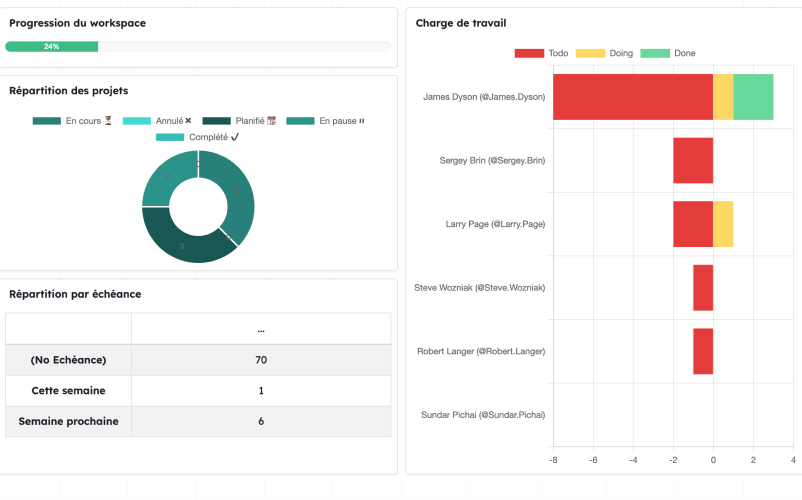Click the workspace progress bar at 24%
Screen dimensions: 802x500
[52, 47]
